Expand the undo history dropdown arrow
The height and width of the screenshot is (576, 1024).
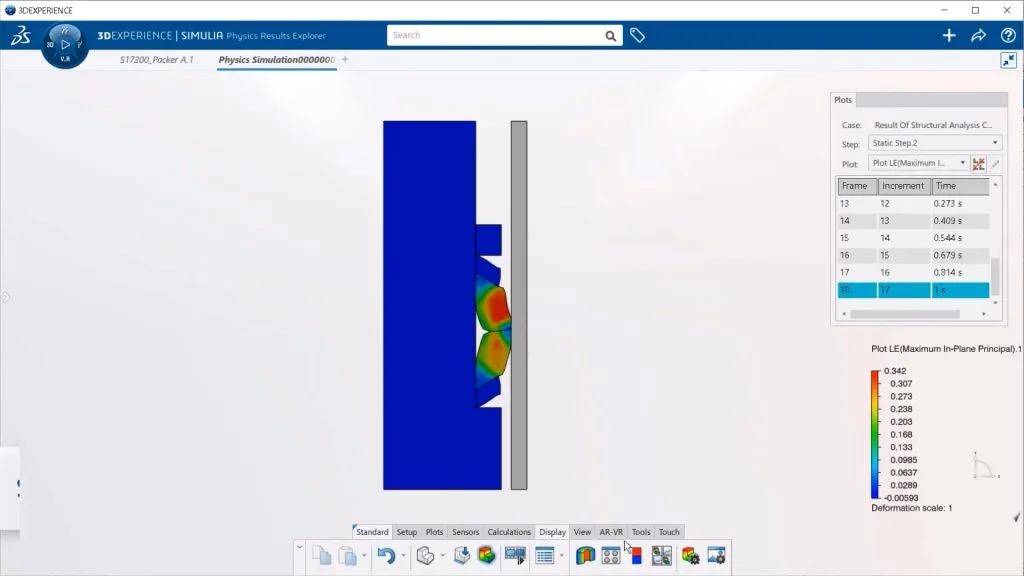[x=403, y=555]
